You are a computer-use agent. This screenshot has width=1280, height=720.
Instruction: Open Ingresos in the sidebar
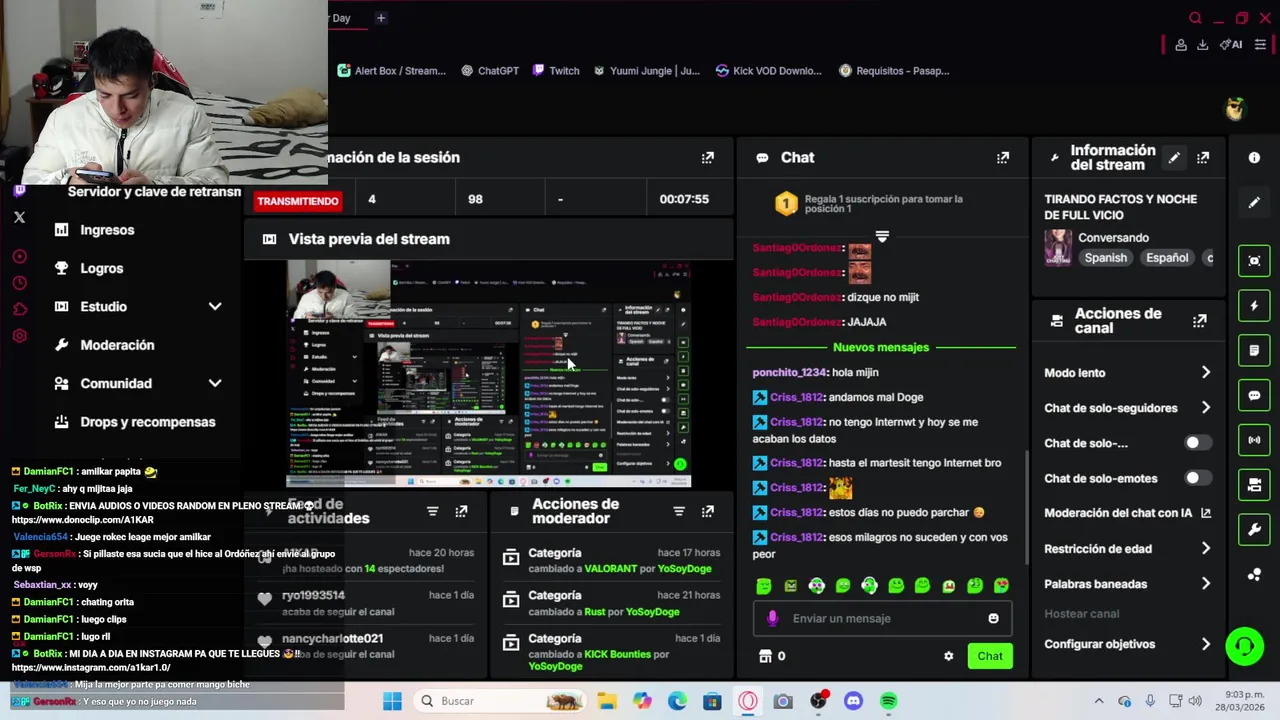pyautogui.click(x=95, y=230)
